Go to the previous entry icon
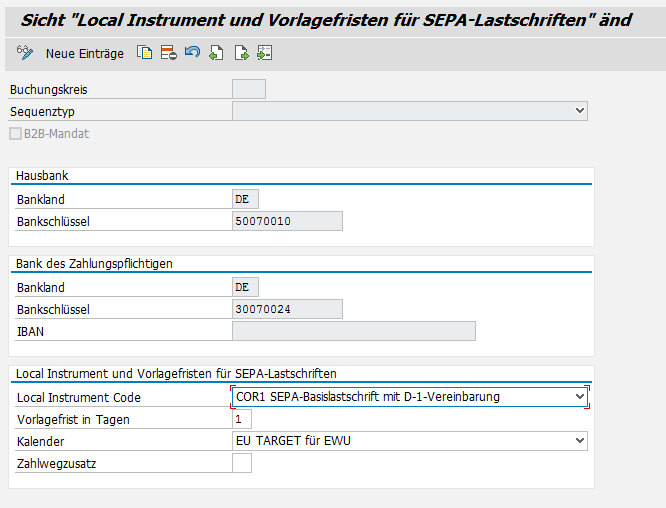 tap(216, 53)
